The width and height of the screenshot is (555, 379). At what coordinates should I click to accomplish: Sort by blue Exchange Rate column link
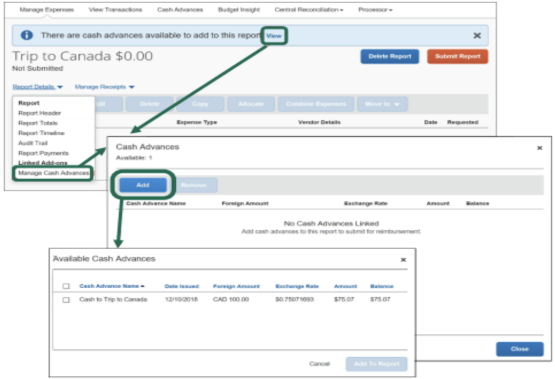[x=297, y=286]
